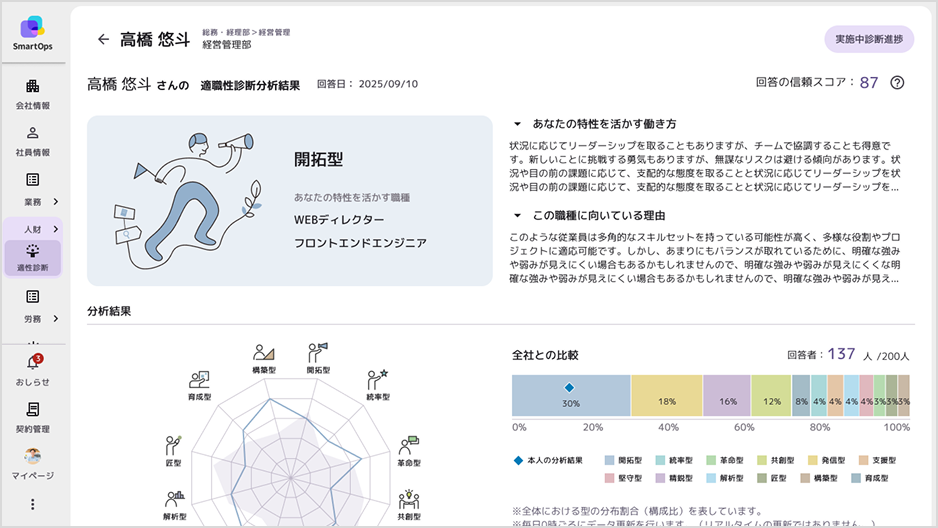Click the 16% purple bar segment
The width and height of the screenshot is (938, 528).
tap(727, 395)
